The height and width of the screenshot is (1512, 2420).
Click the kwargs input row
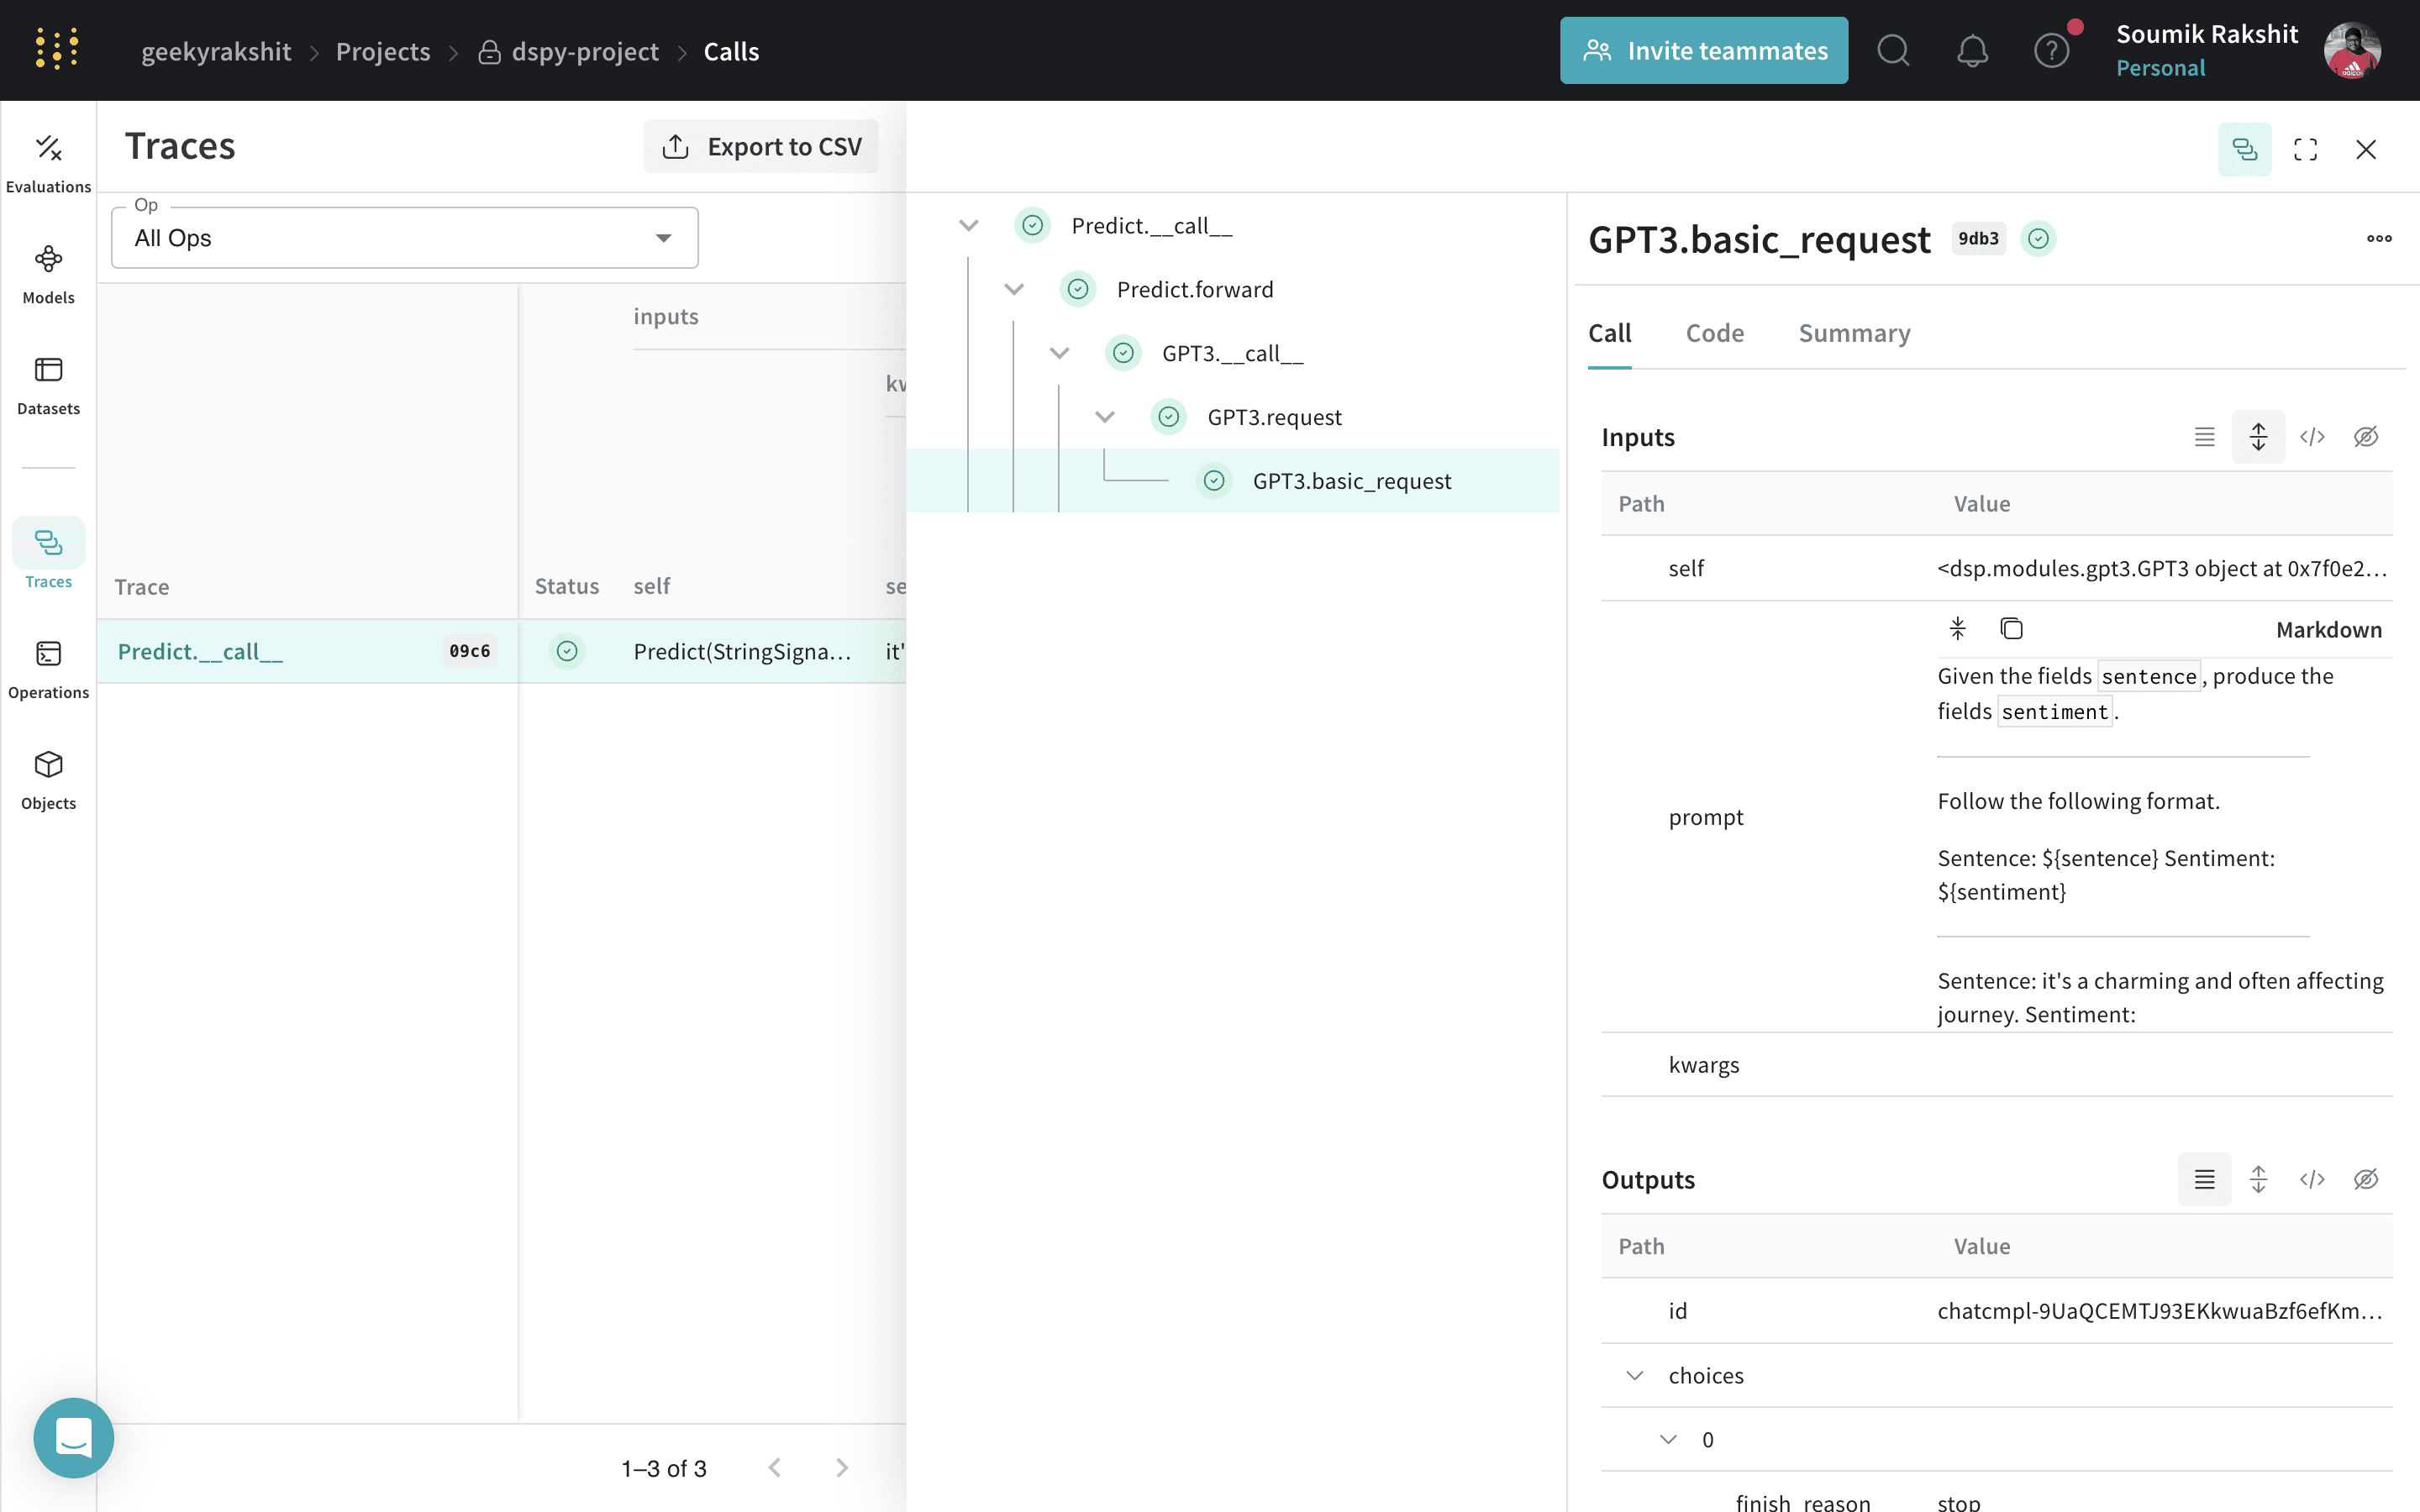pyautogui.click(x=1996, y=1065)
